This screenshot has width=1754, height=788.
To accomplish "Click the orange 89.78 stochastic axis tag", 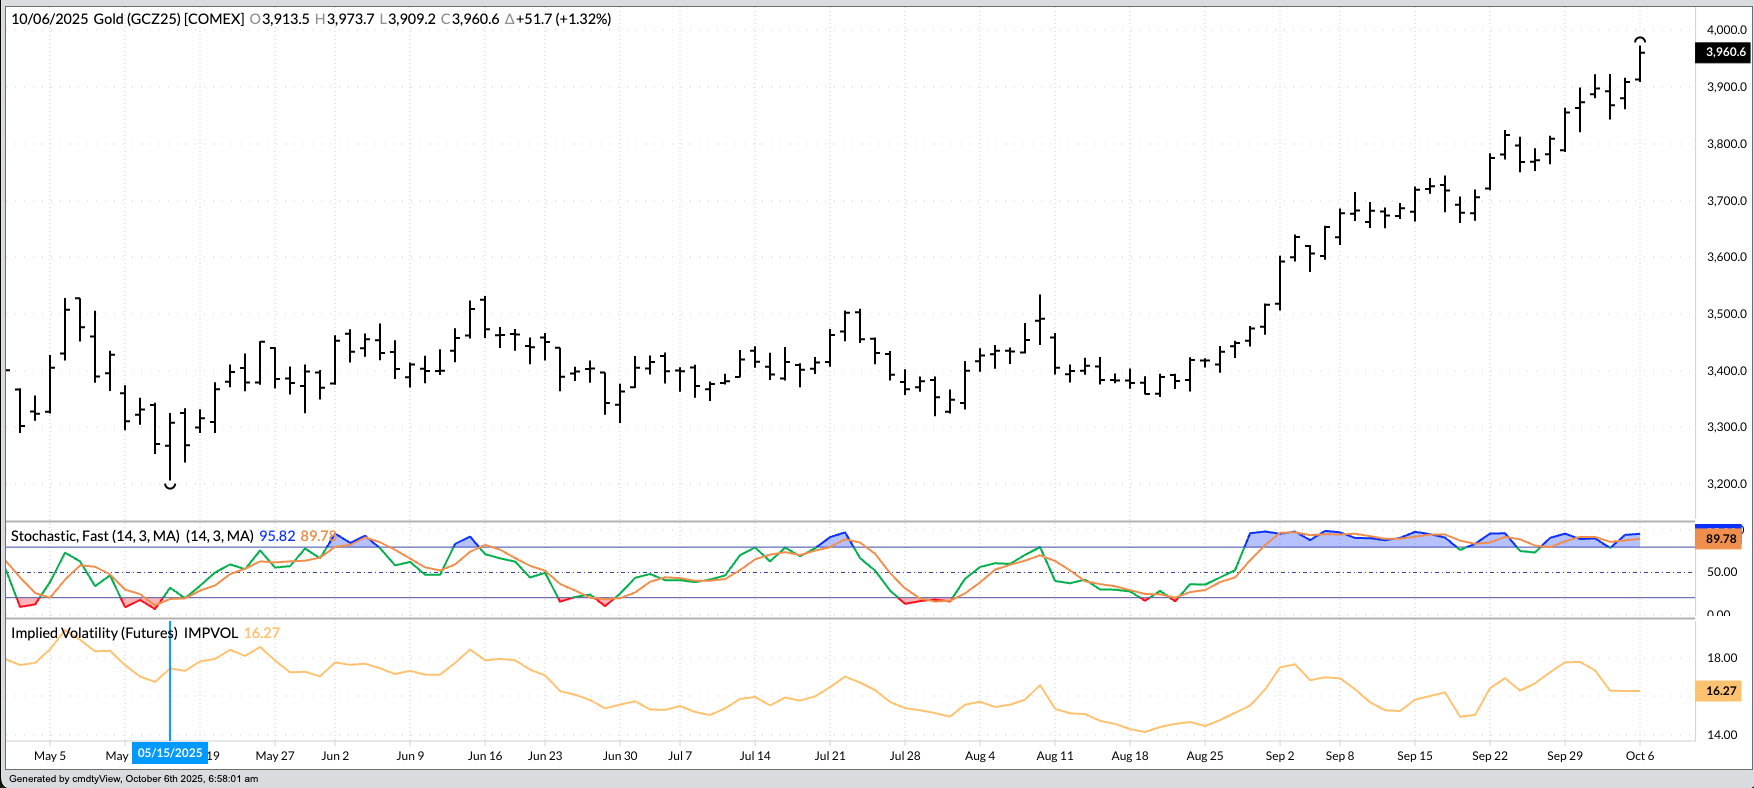I will pyautogui.click(x=1720, y=539).
